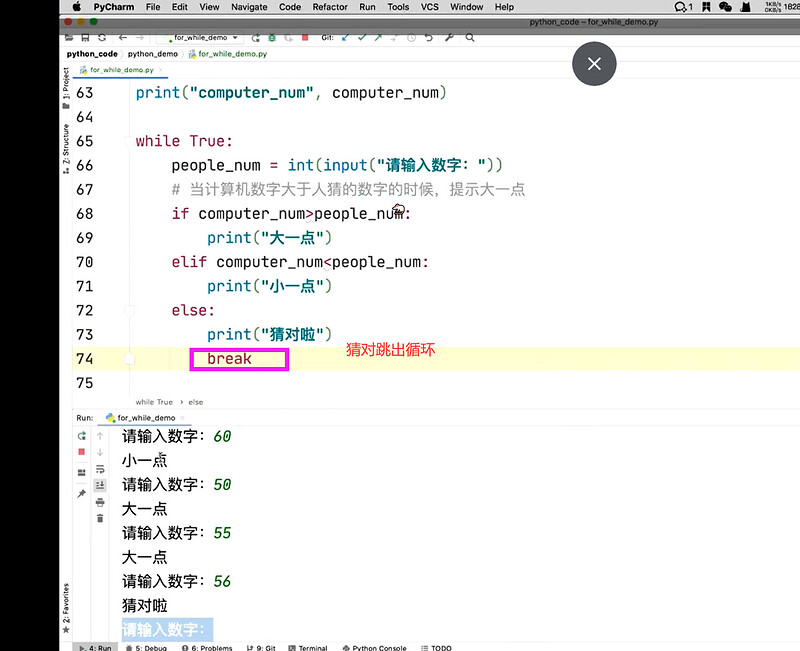Image resolution: width=800 pixels, height=651 pixels.
Task: Click the Synchronize refresh icon in toolbar
Action: click(x=102, y=38)
